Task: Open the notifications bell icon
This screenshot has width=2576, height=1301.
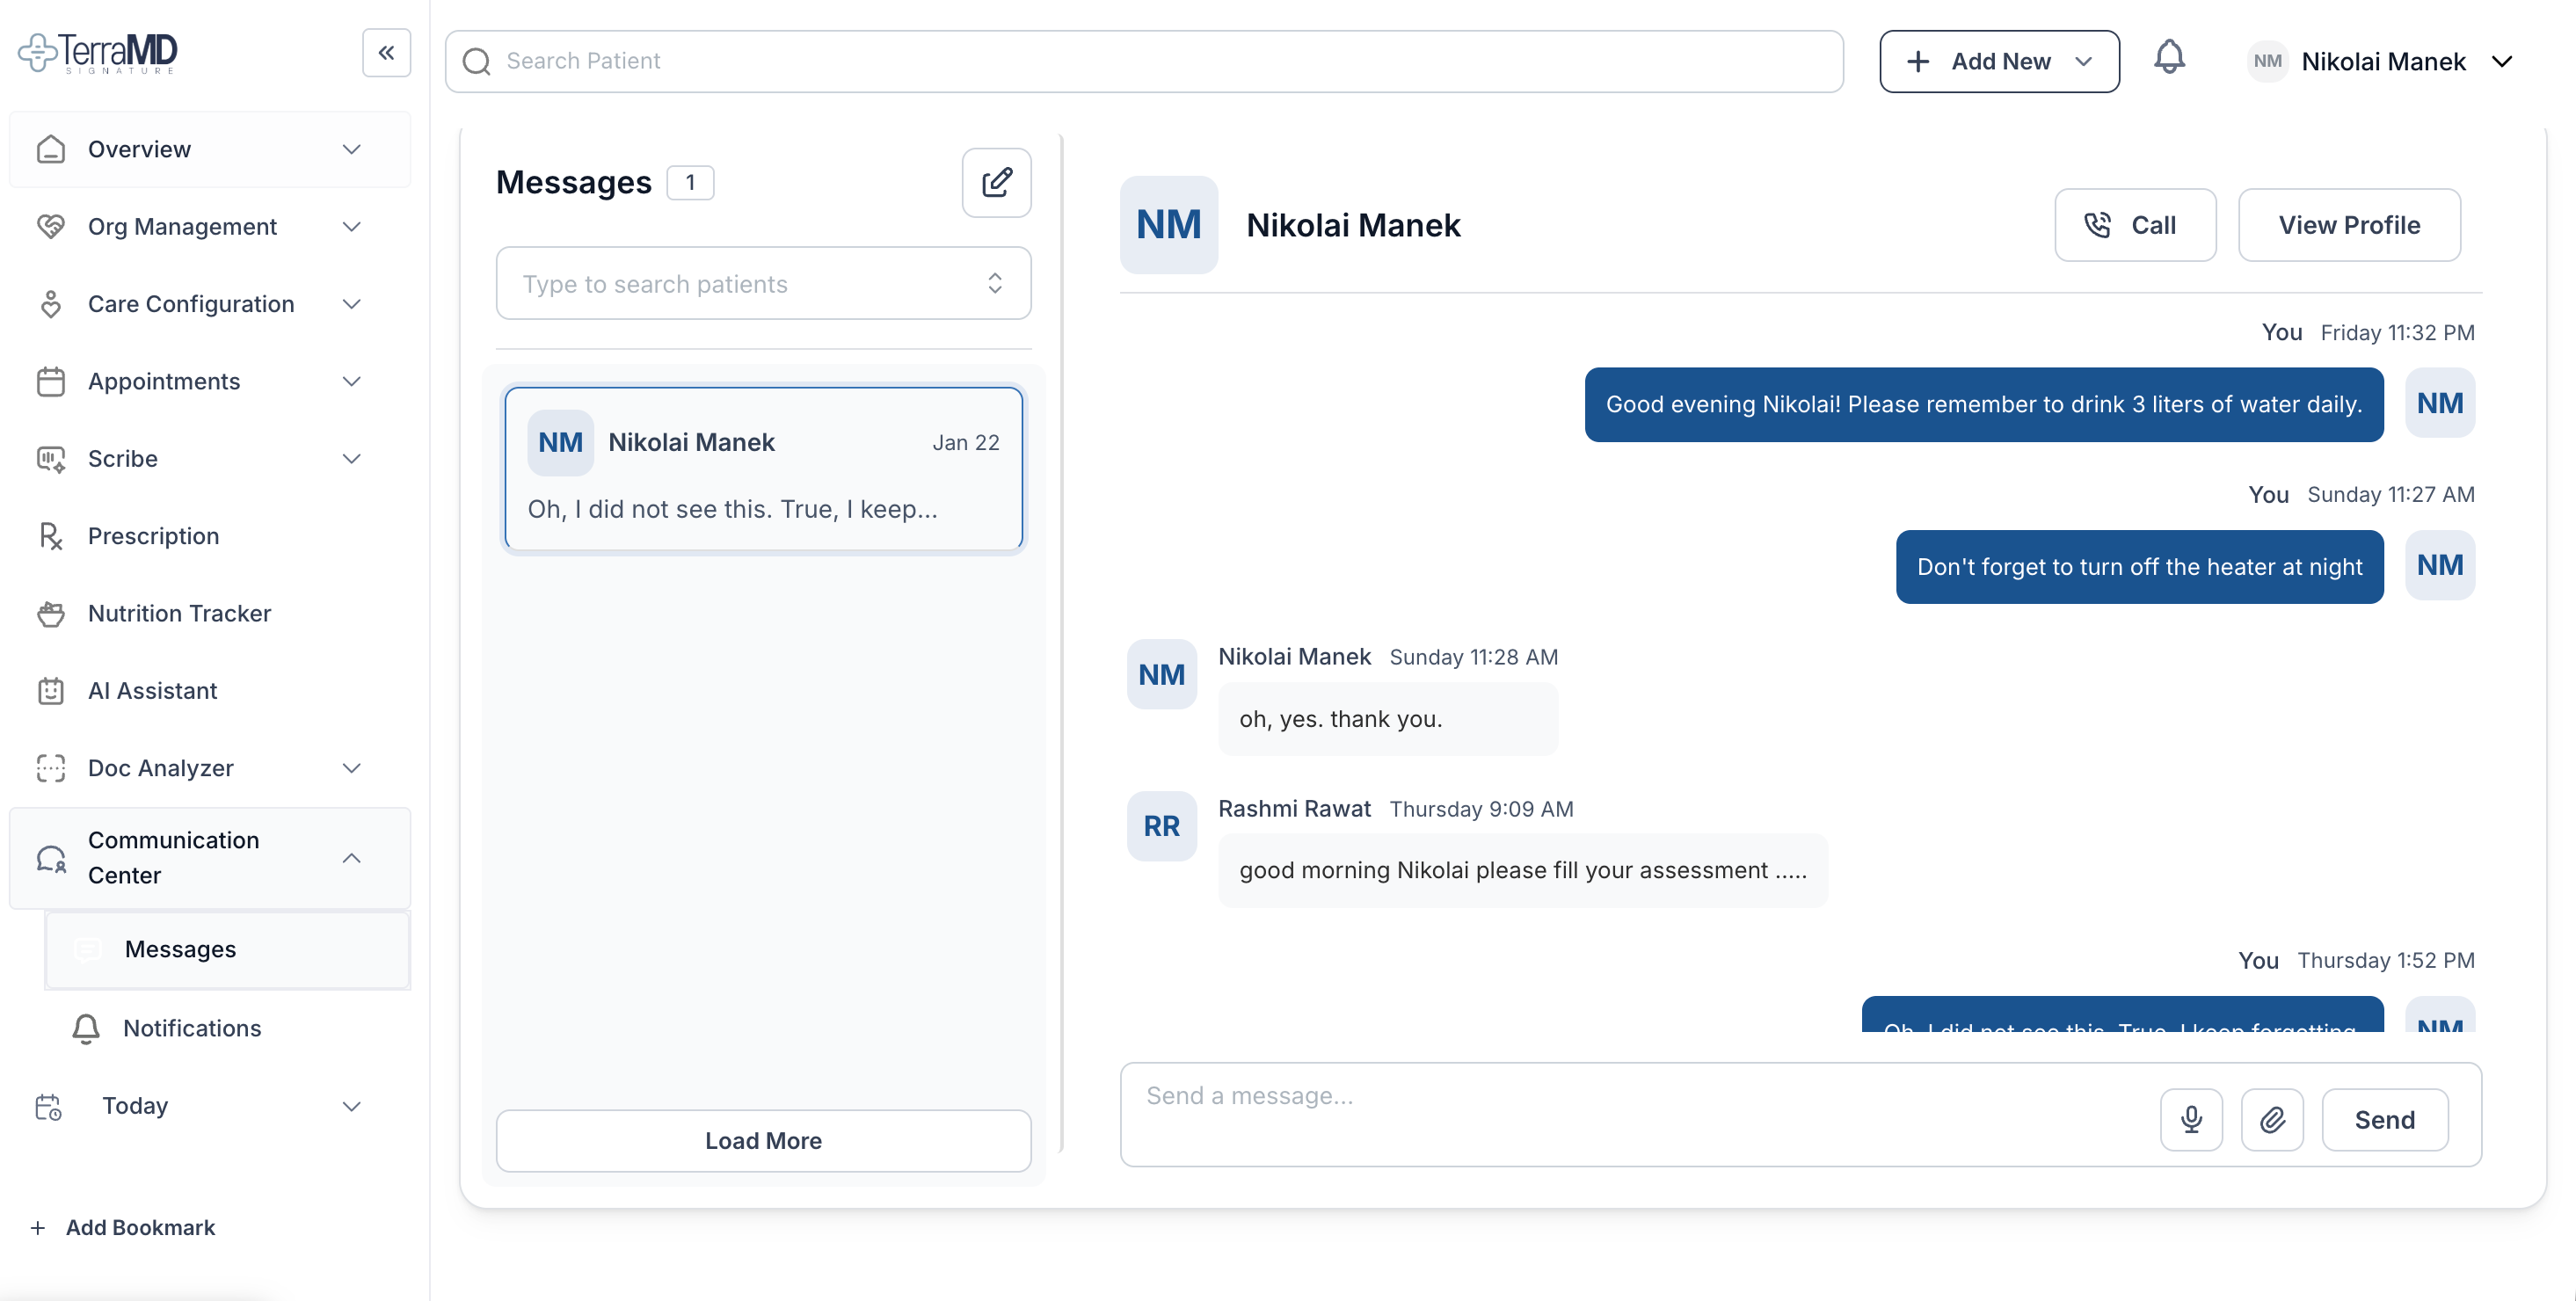Action: (x=2169, y=58)
